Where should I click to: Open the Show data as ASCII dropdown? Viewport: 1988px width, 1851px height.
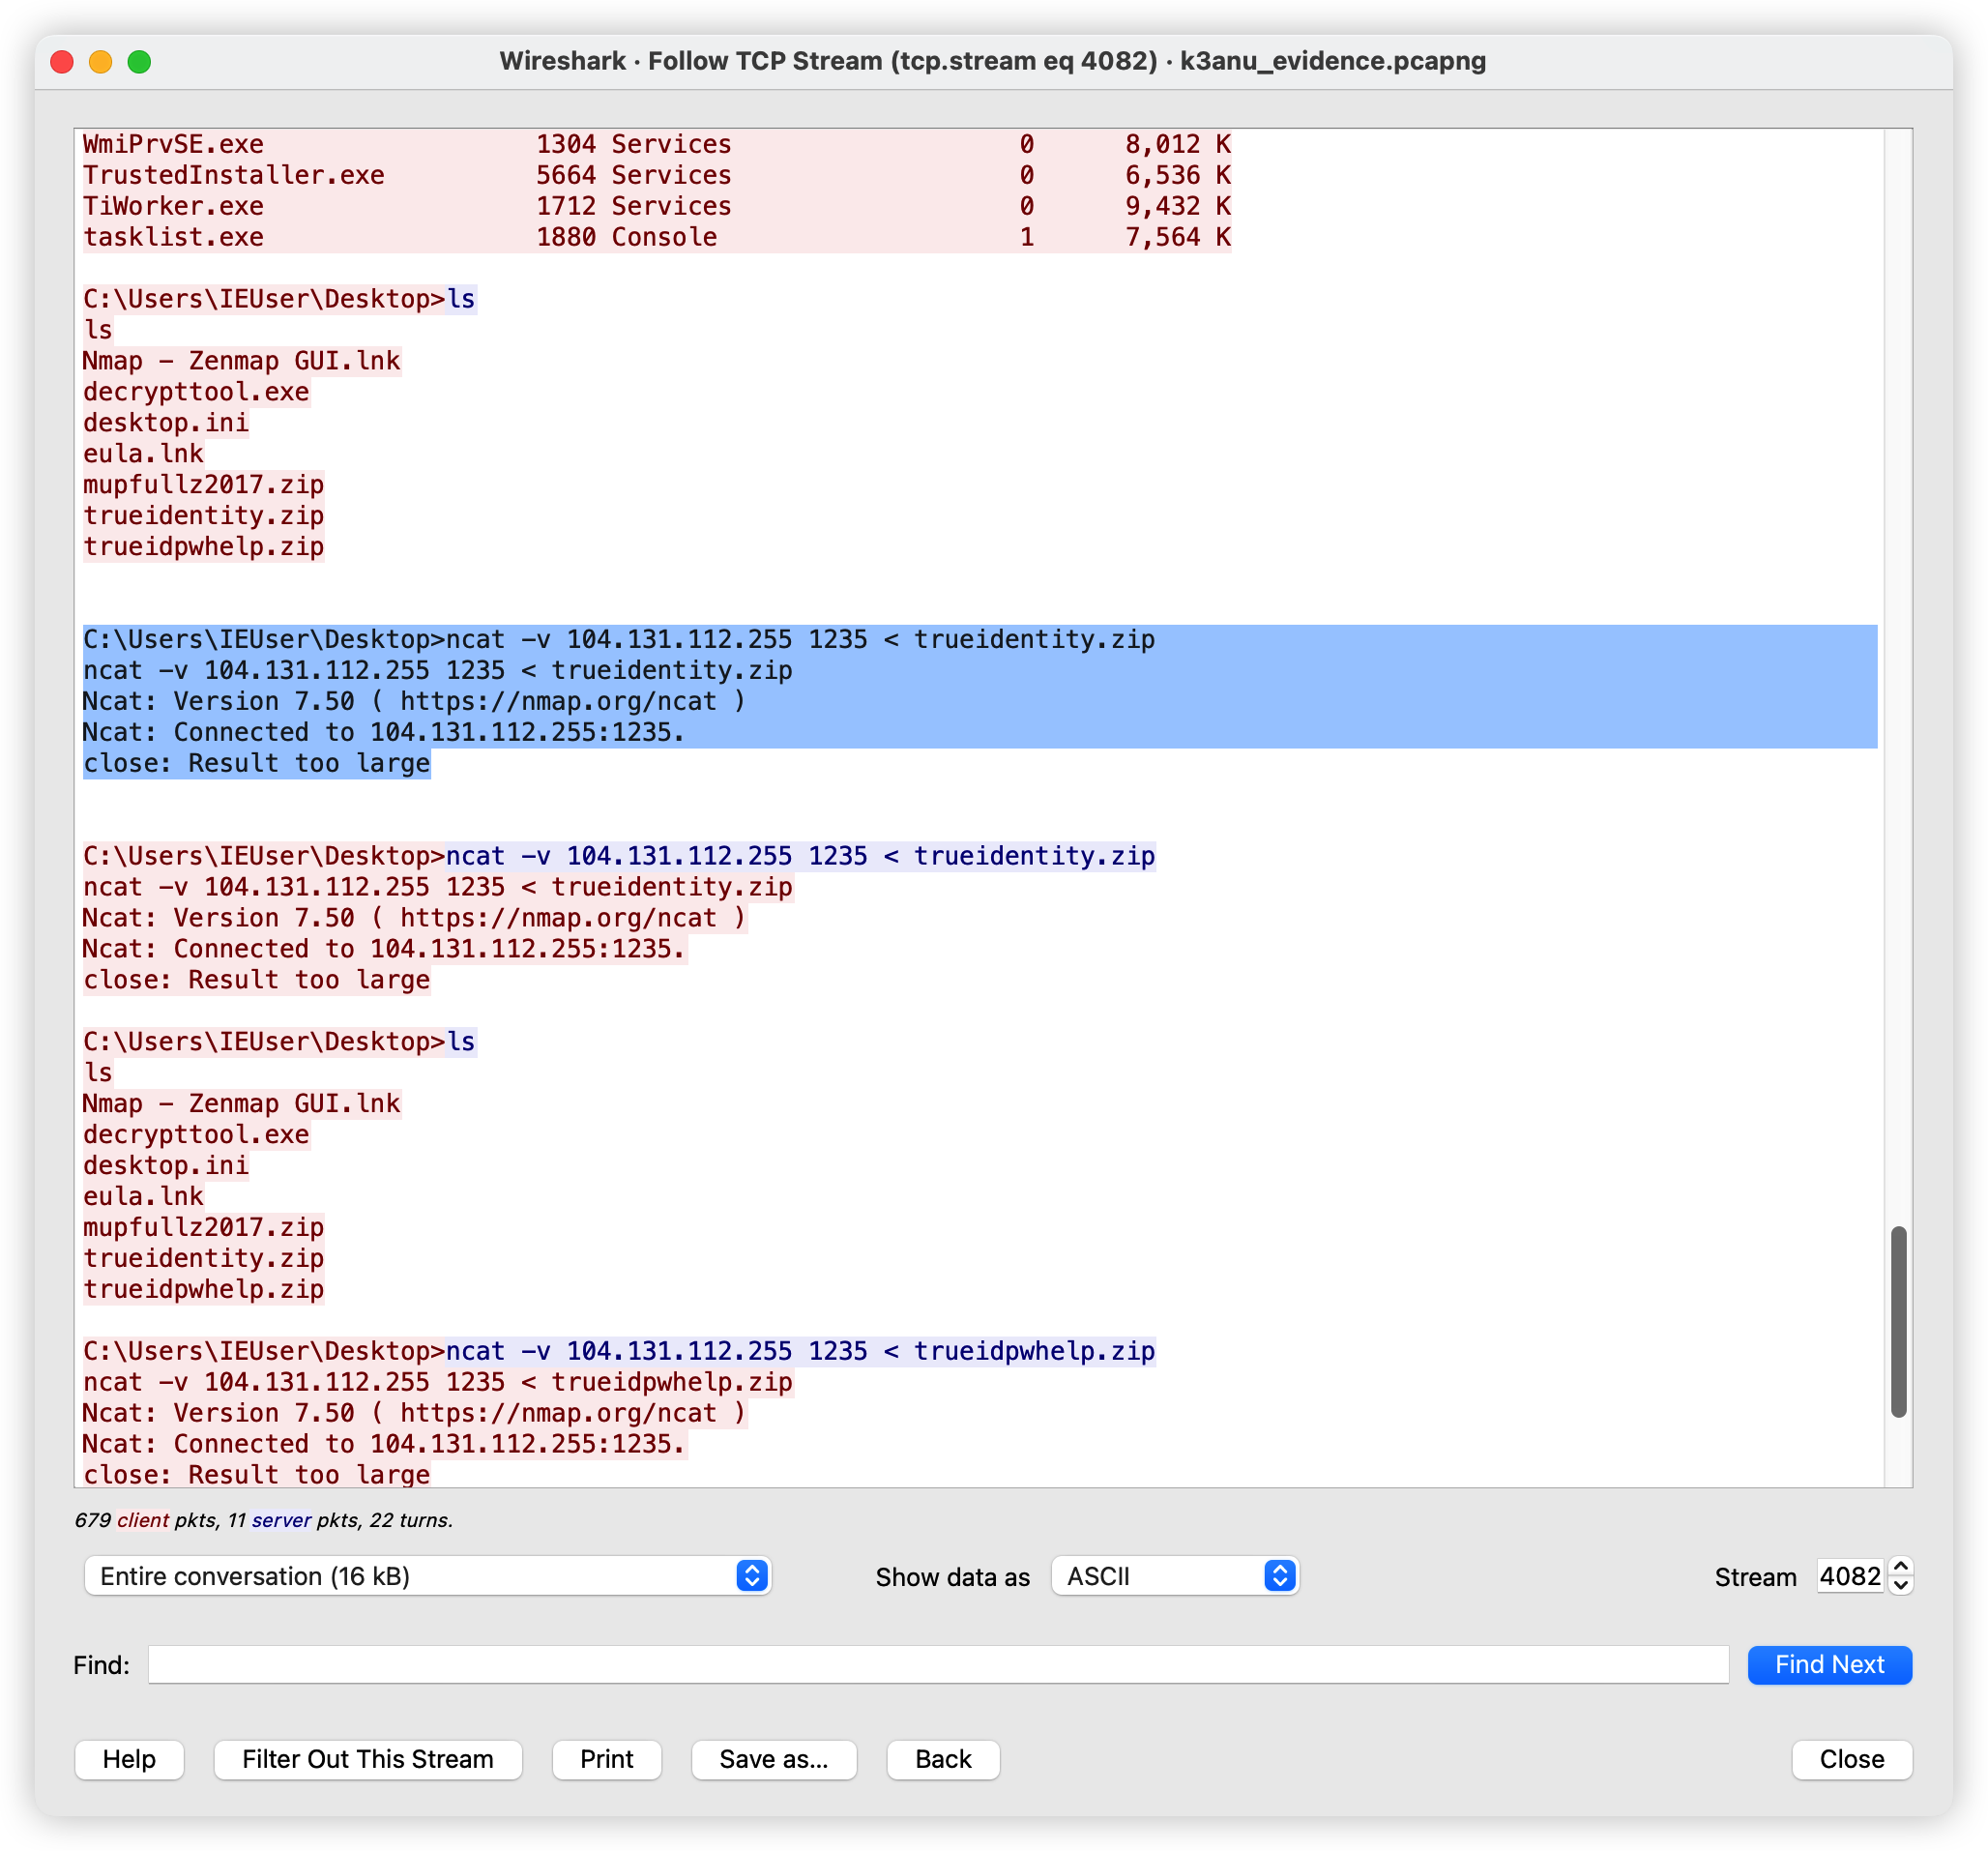pyautogui.click(x=1174, y=1576)
